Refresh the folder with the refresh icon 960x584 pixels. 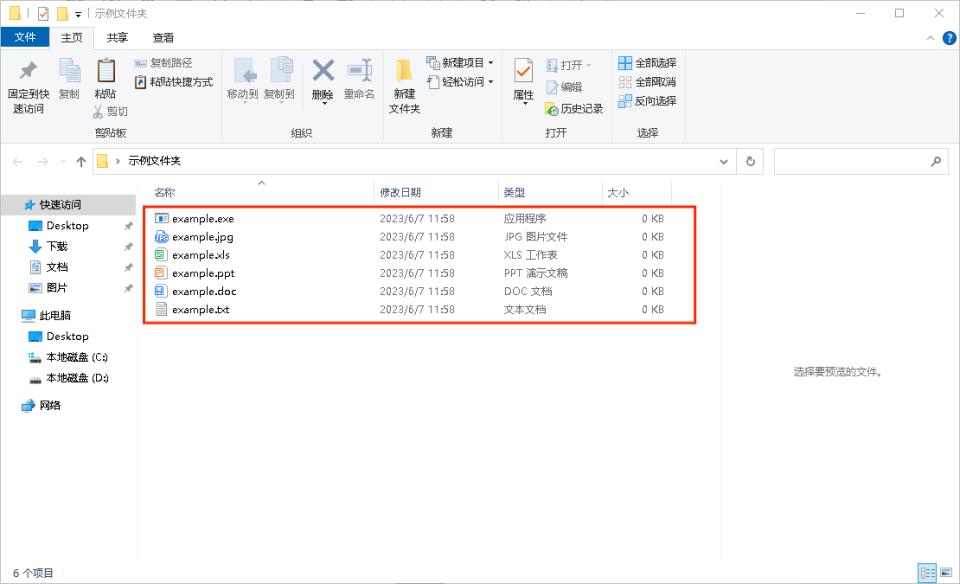(x=749, y=161)
